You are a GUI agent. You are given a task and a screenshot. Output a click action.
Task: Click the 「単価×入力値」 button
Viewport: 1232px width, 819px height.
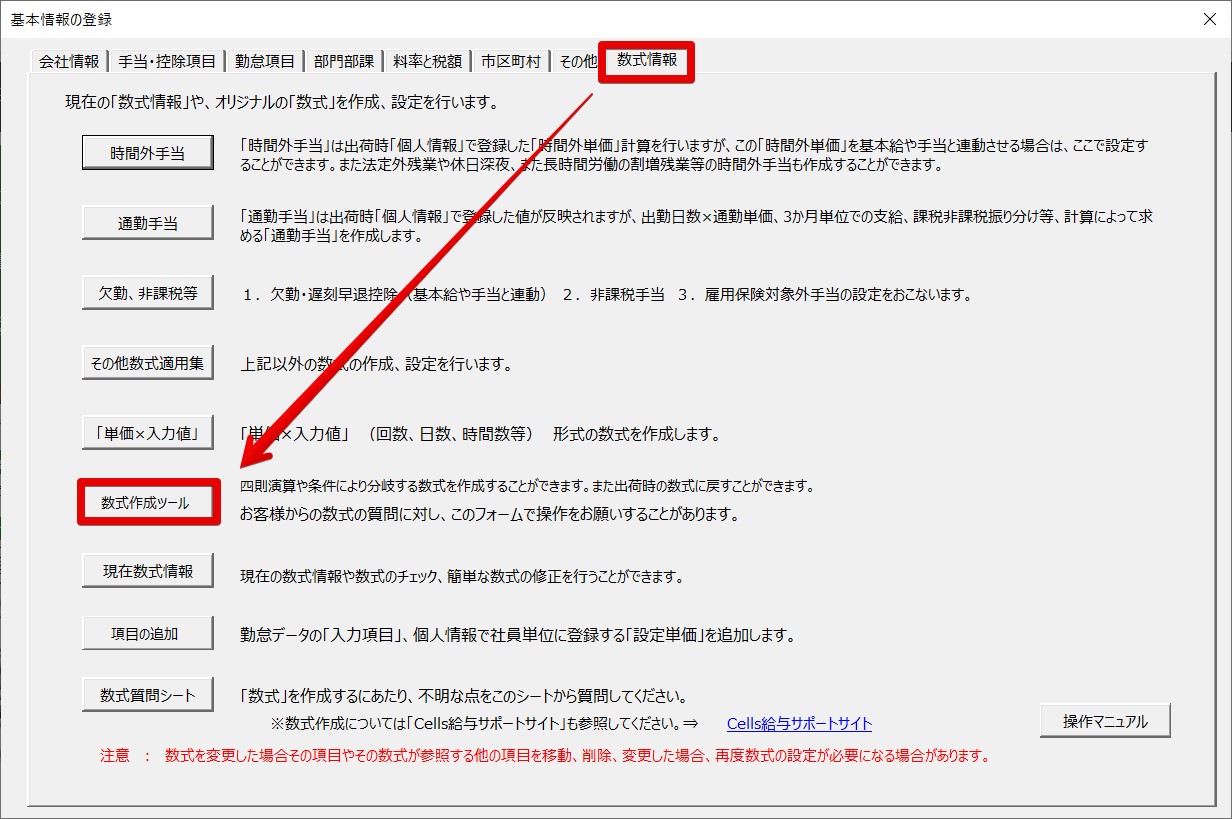click(147, 433)
